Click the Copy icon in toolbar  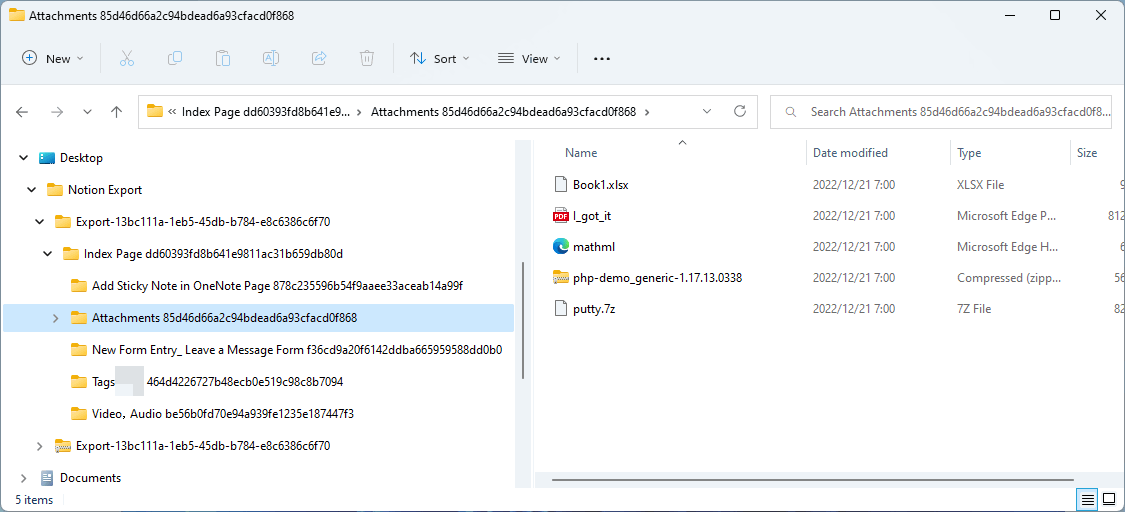[x=174, y=59]
